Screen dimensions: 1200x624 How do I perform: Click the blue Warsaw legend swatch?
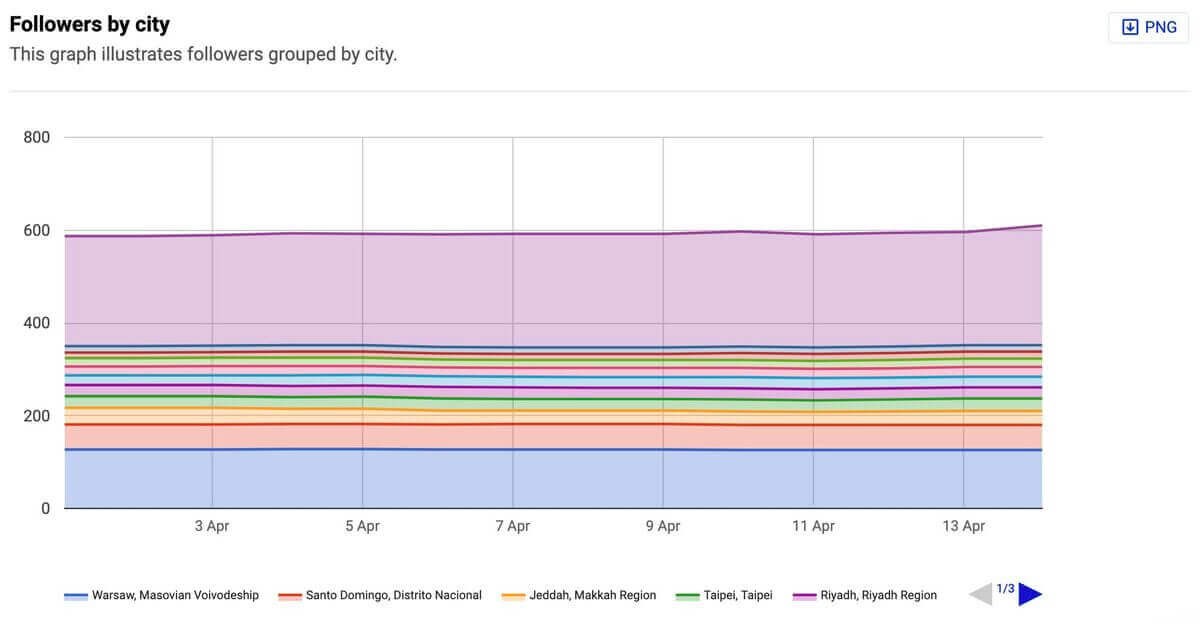[x=76, y=596]
